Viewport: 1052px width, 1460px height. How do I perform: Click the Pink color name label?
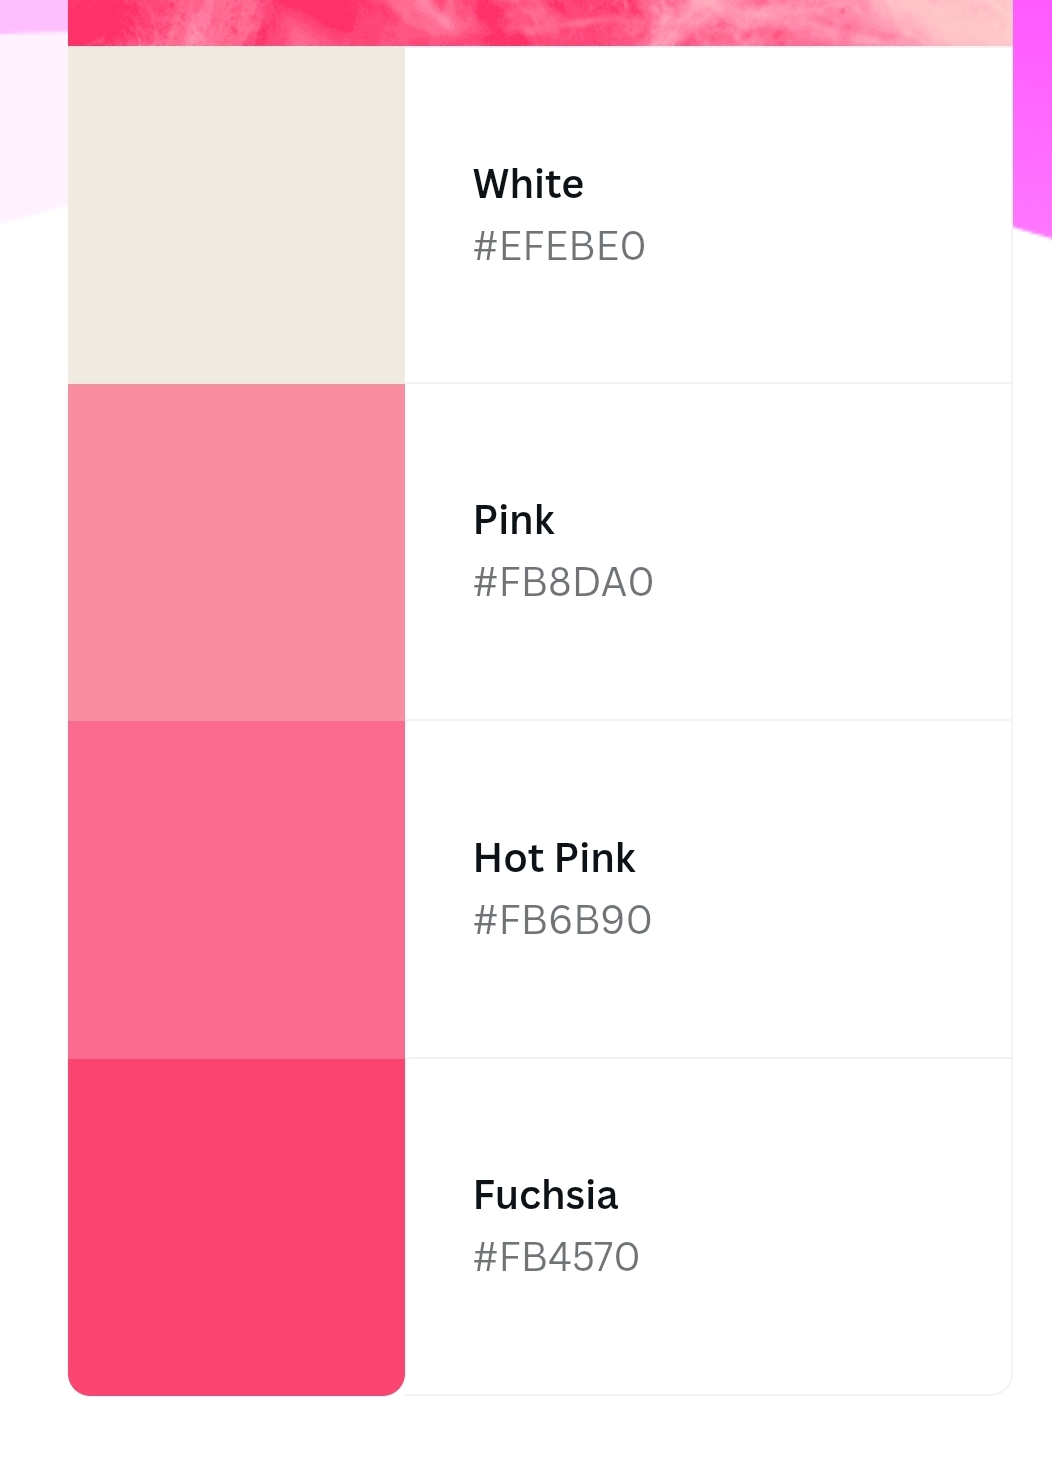tap(513, 520)
